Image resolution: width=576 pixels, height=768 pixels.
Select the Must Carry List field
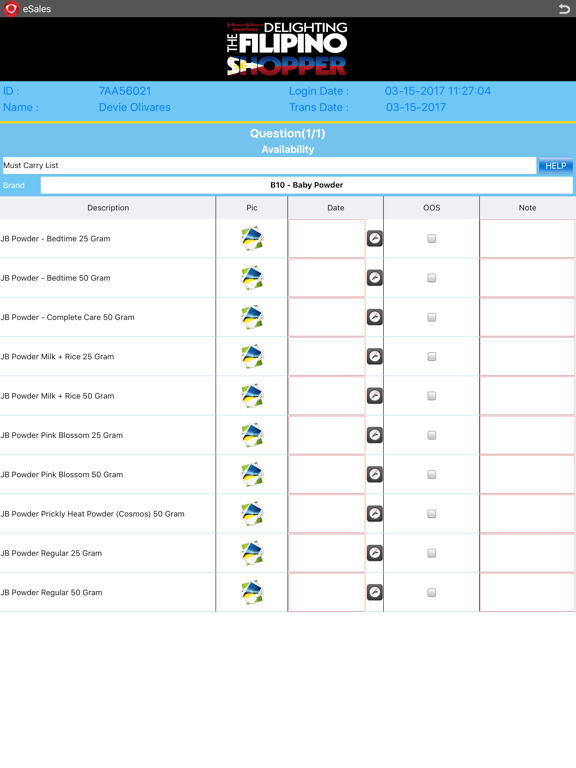coord(269,166)
